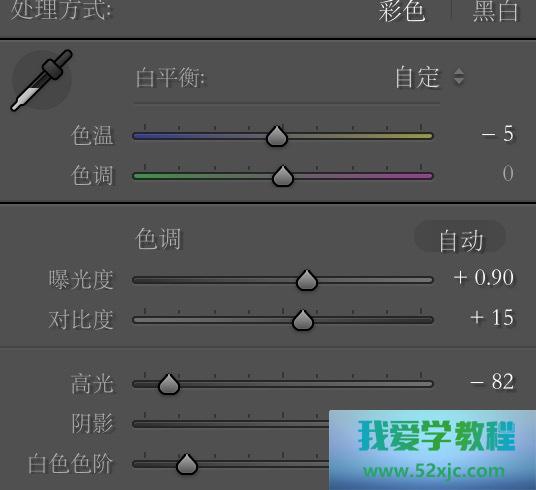
Task: Click the 对比度 contrast slider handle
Action: tap(303, 320)
